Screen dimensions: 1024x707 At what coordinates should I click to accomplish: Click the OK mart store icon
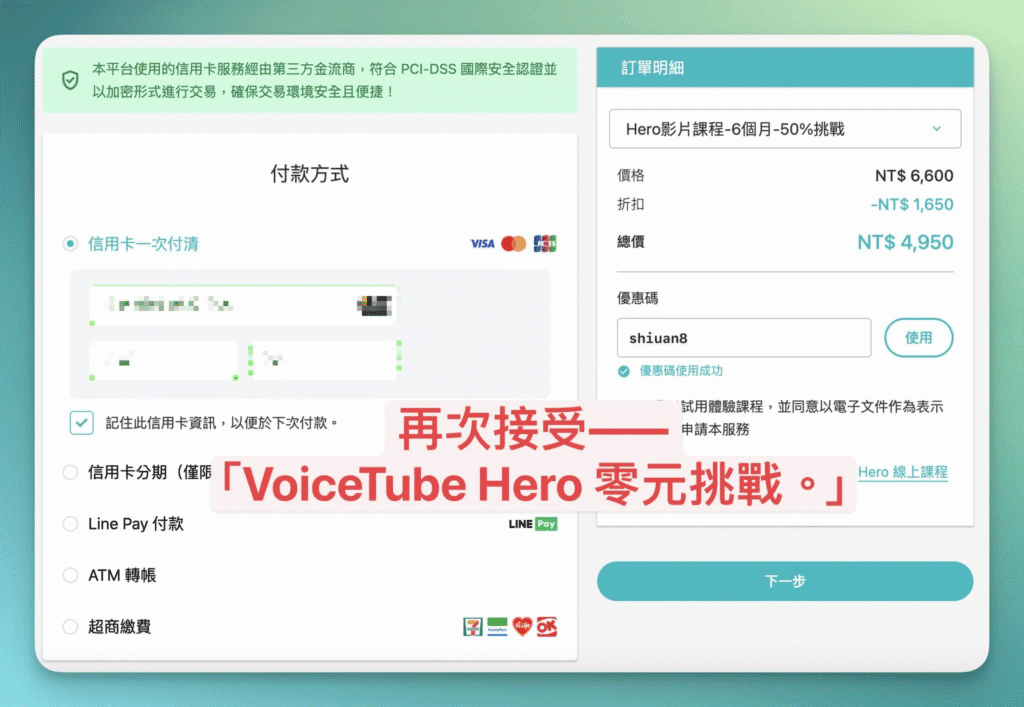click(x=546, y=627)
